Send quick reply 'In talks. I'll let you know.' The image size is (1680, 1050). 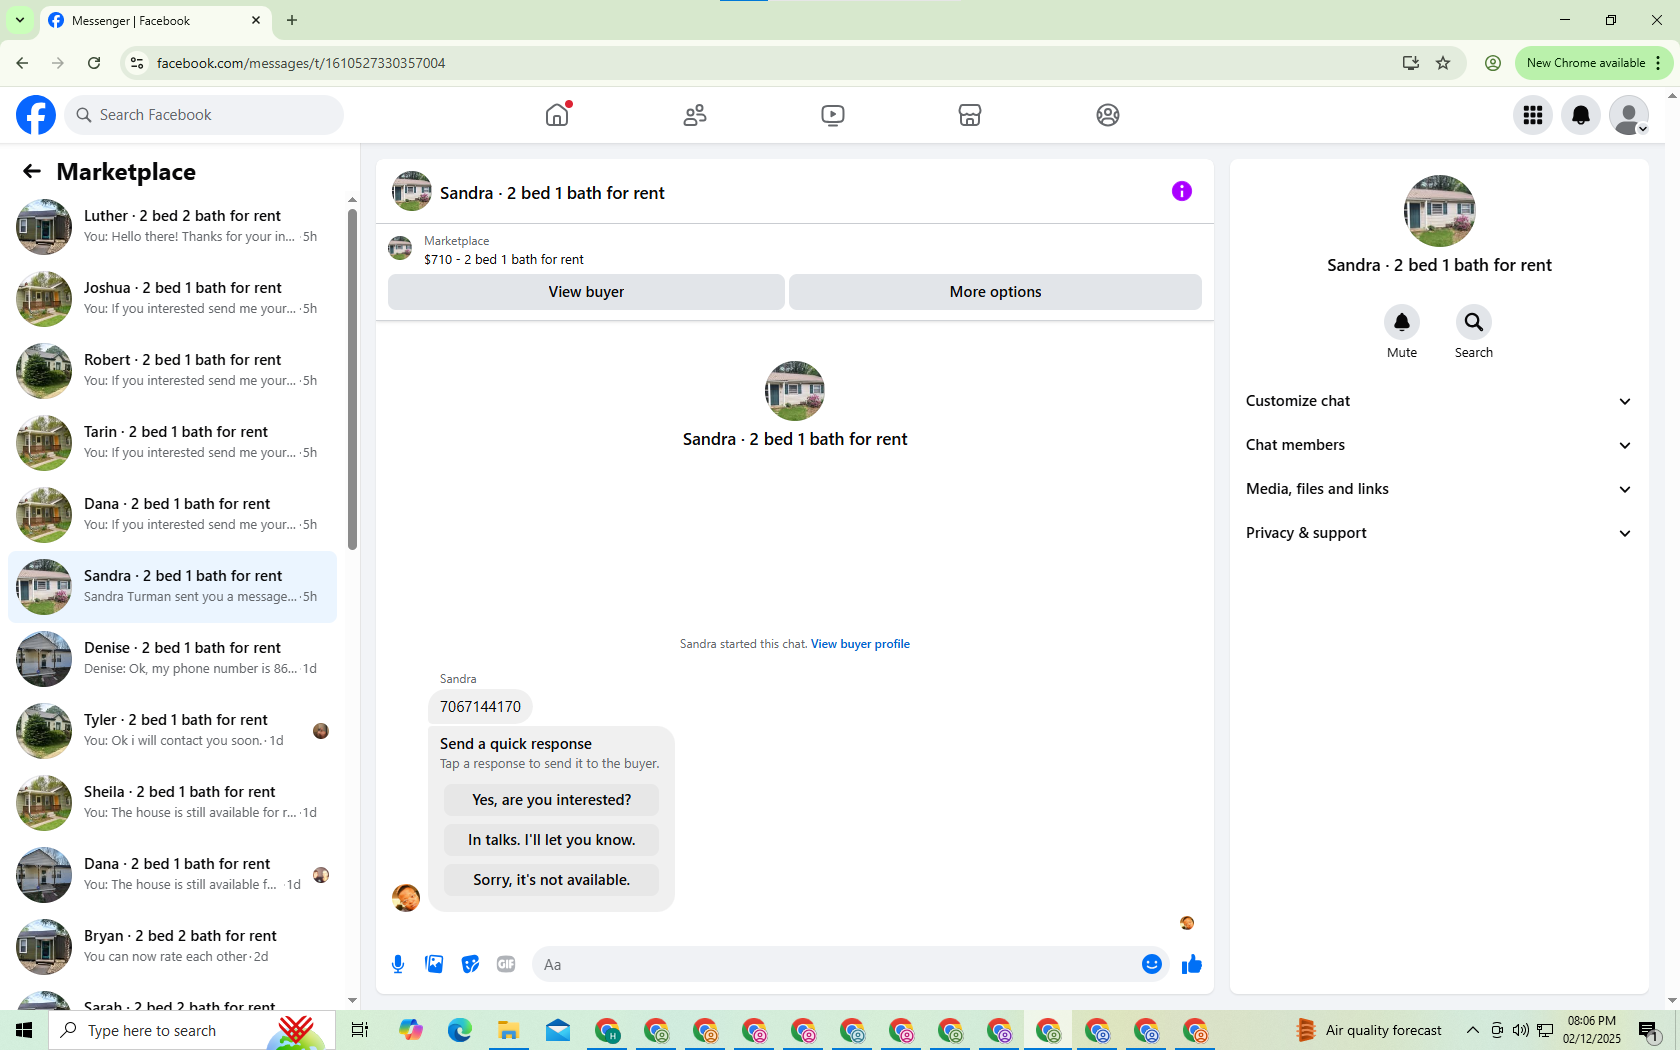(552, 840)
